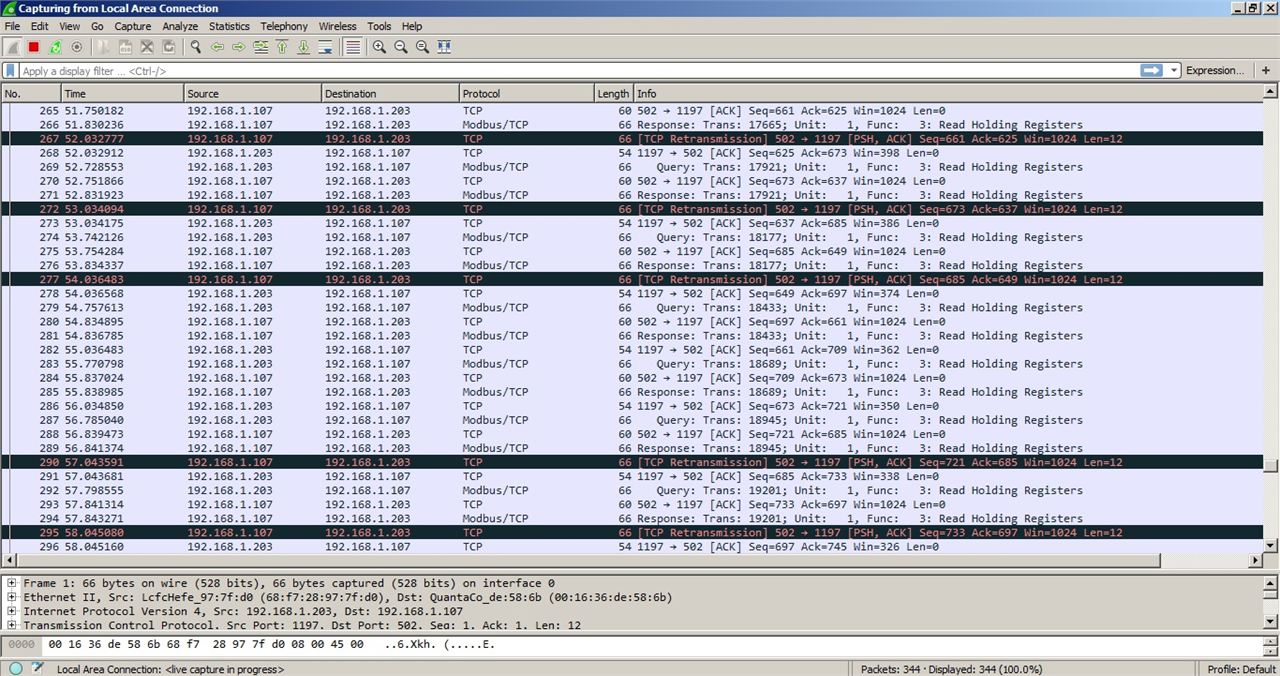This screenshot has height=676, width=1280.
Task: Expand the Internet Protocol Version 4 node
Action: [12, 611]
